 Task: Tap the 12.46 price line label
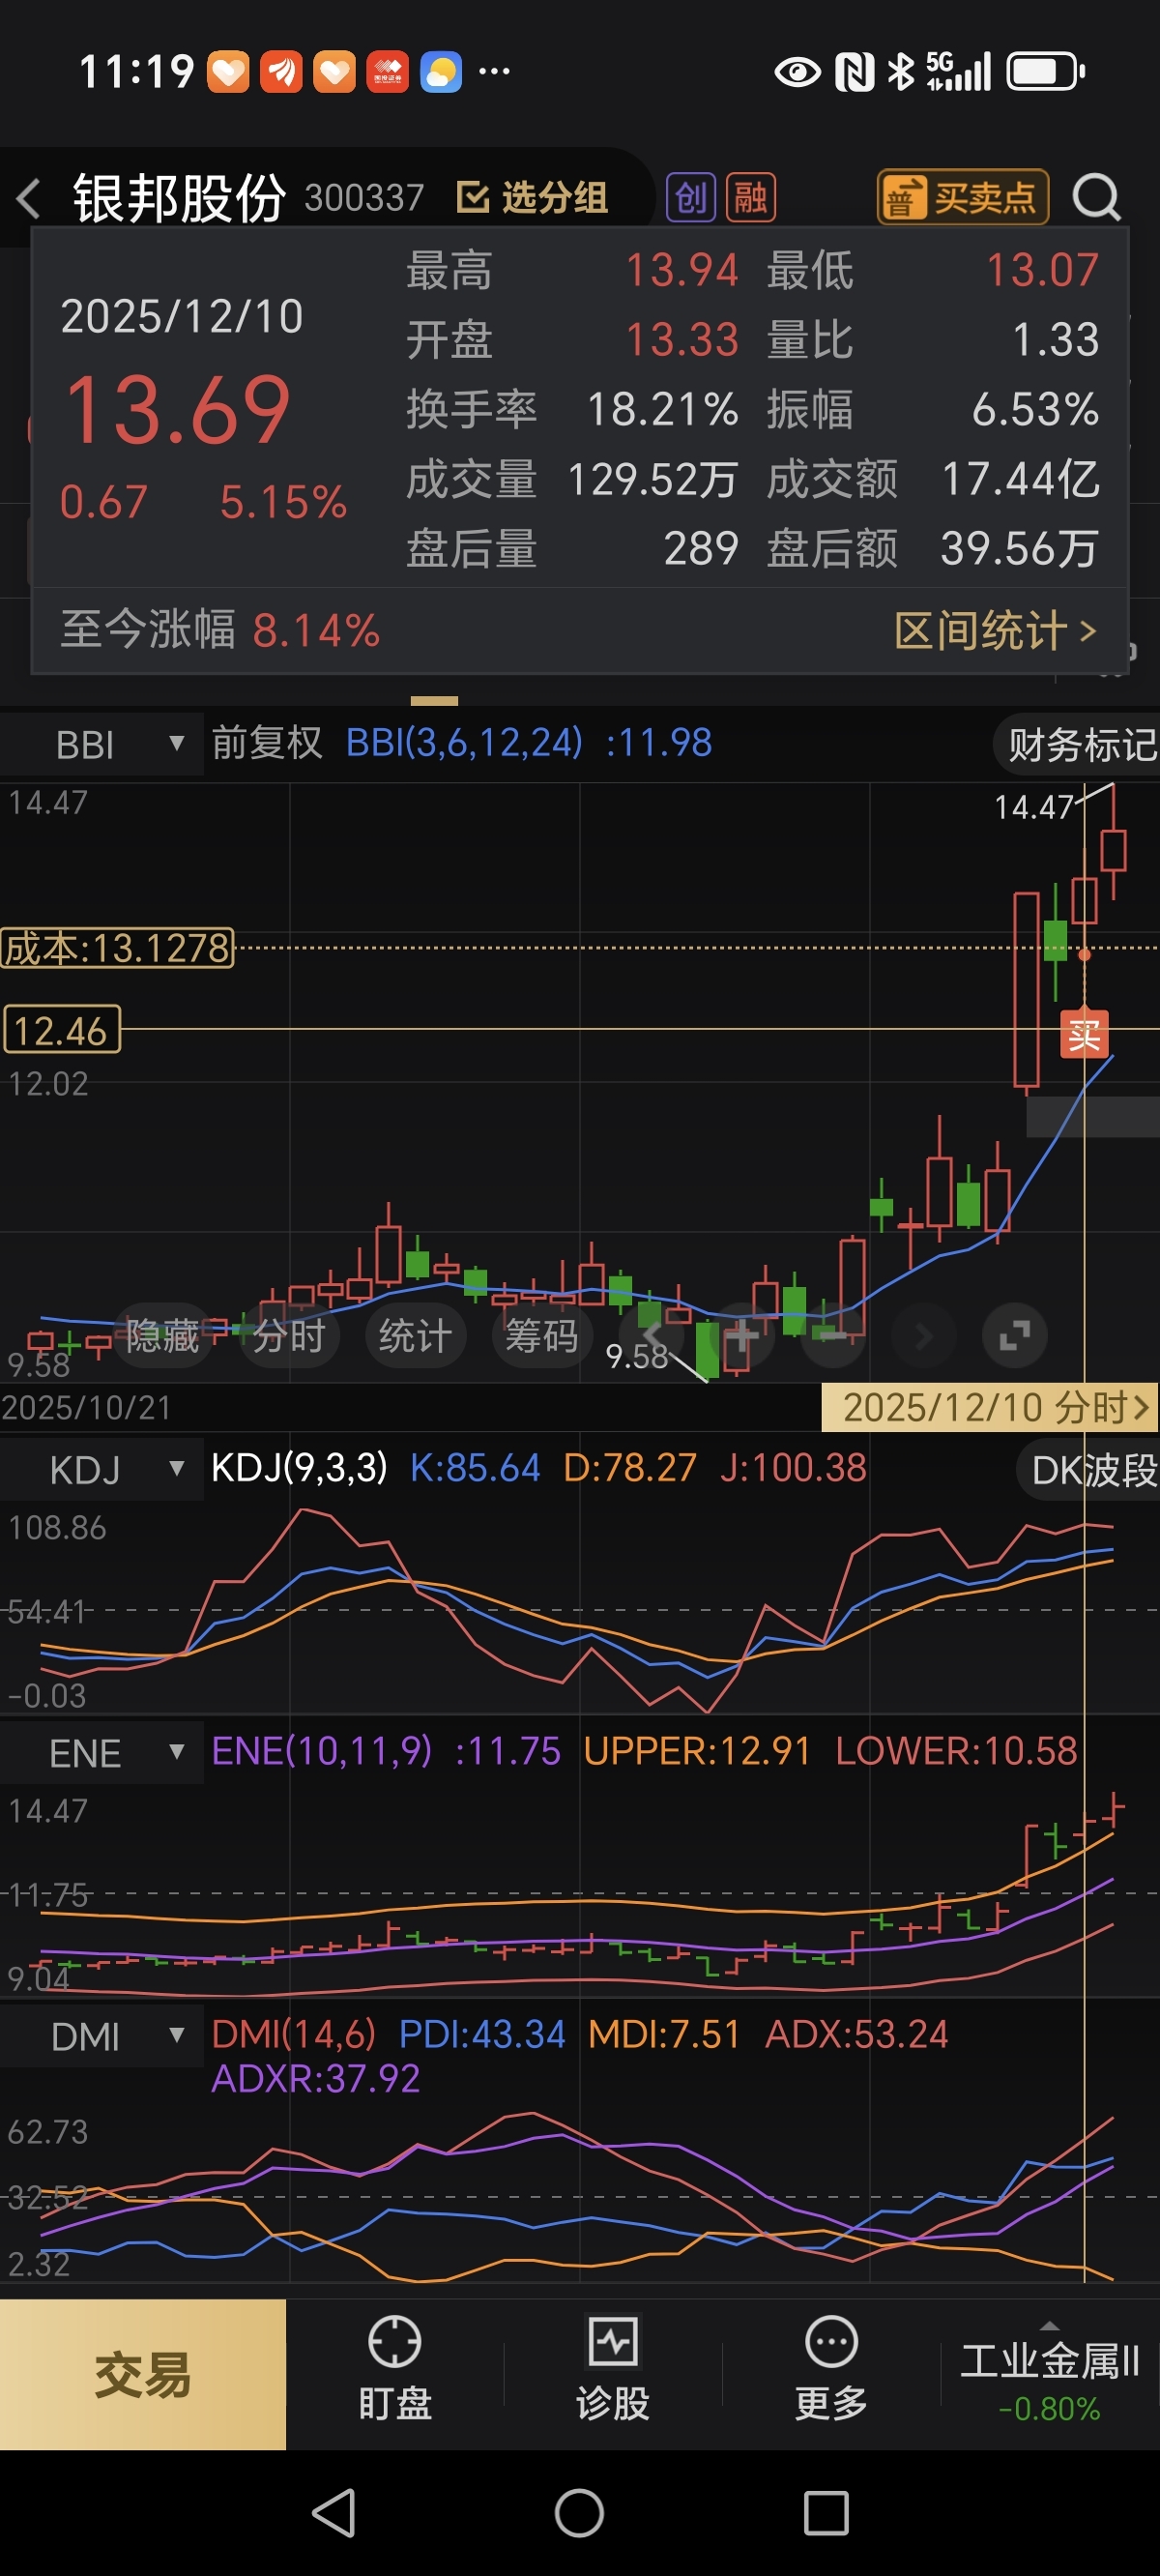tap(62, 1030)
